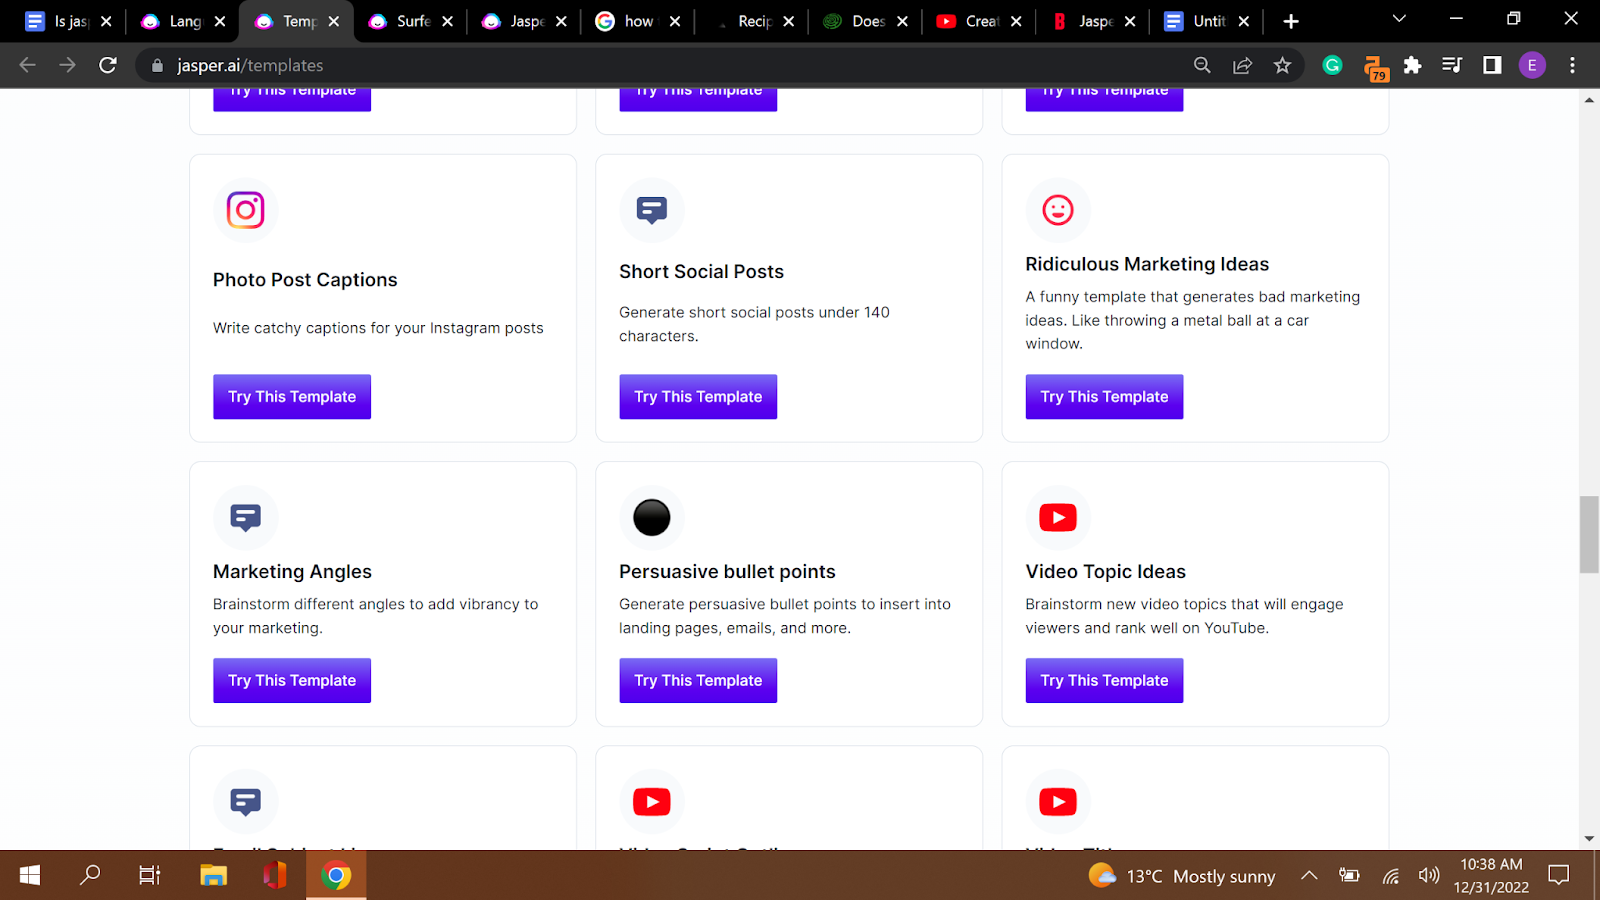Screen dimensions: 1600x900
Task: Check the battery status in system tray
Action: pyautogui.click(x=1349, y=876)
